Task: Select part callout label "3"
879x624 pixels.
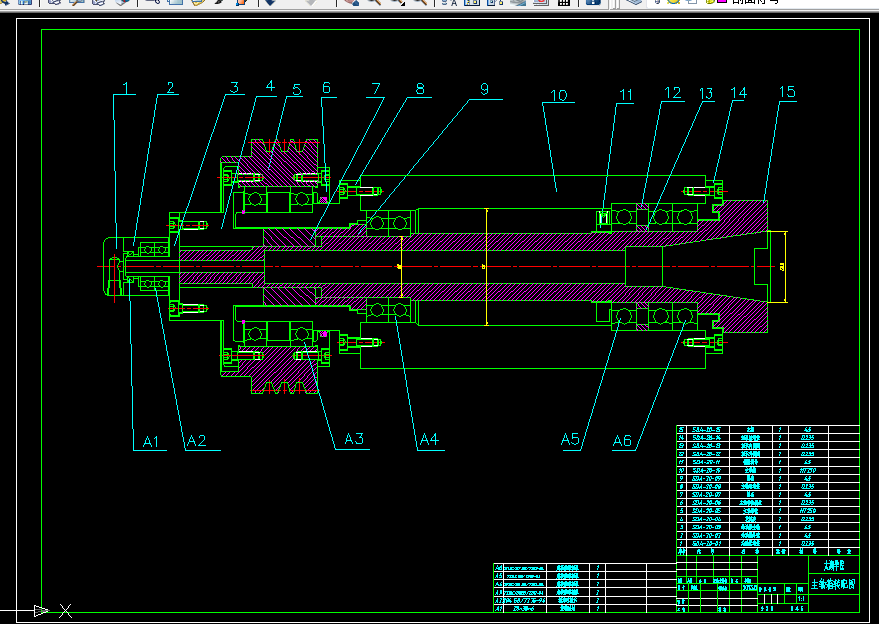Action: click(234, 87)
